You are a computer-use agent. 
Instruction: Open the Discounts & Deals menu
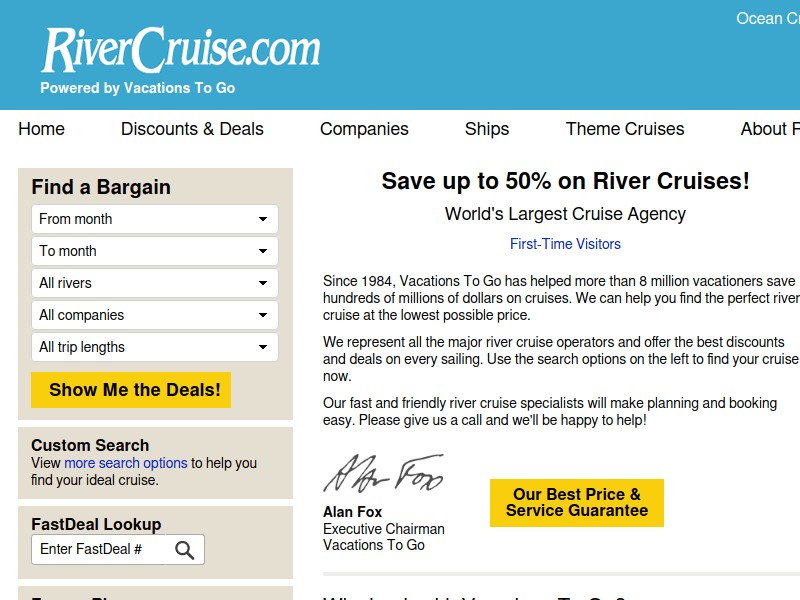192,129
